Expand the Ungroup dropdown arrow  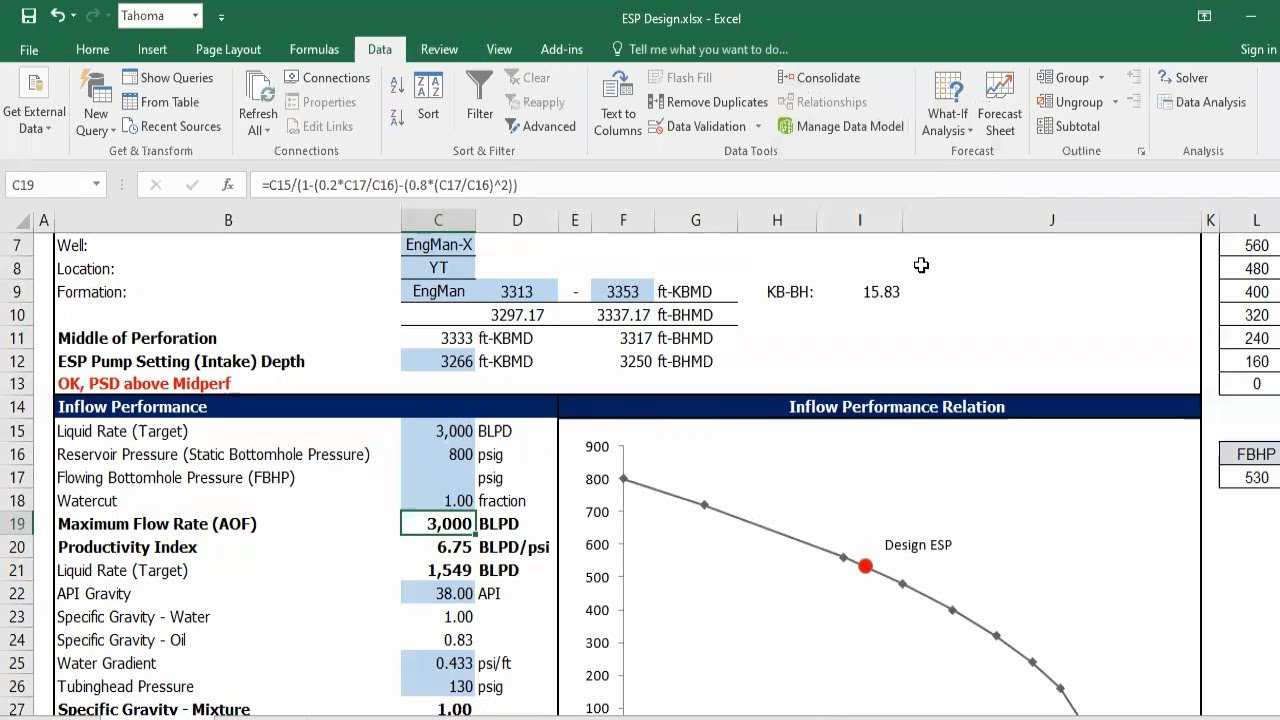(x=1113, y=102)
